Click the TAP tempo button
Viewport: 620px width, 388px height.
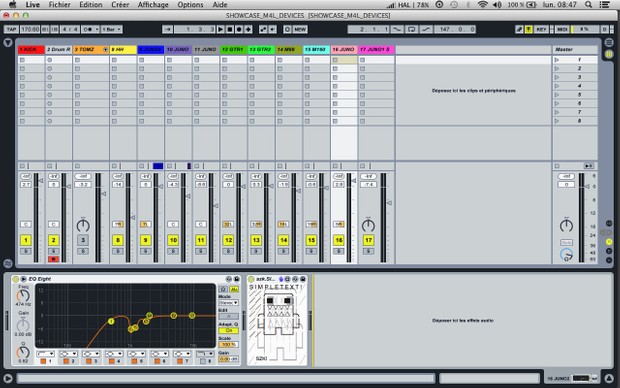(11, 29)
